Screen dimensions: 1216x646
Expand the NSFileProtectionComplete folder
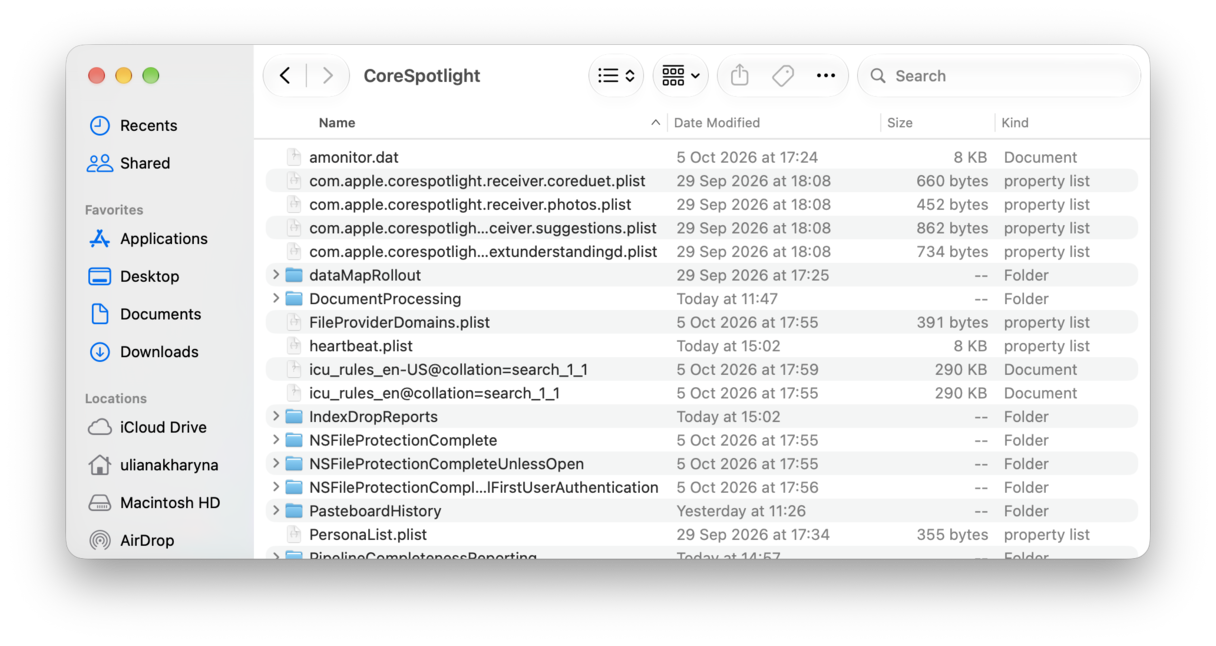[x=276, y=440]
